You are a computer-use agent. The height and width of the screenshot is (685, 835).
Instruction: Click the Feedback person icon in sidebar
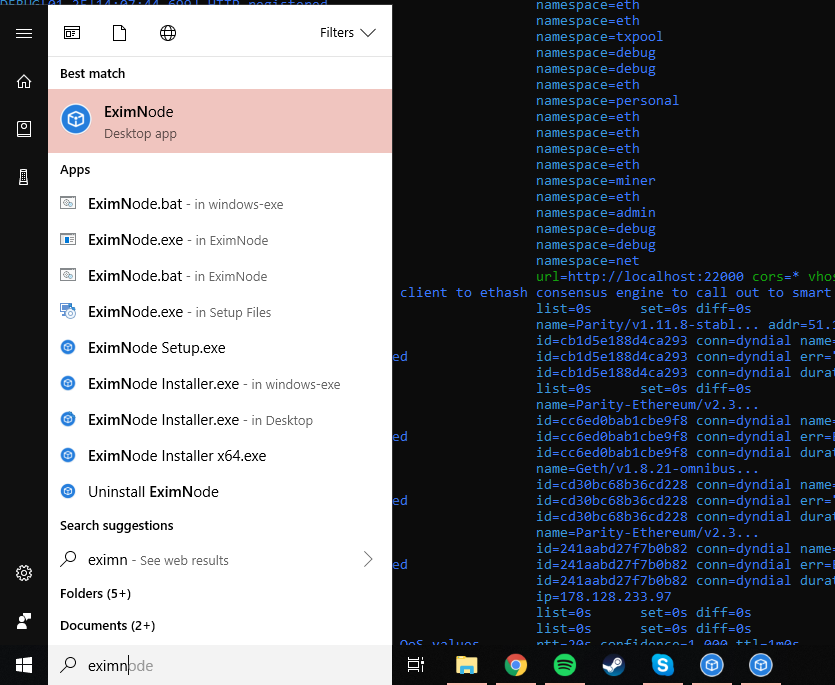pos(24,621)
